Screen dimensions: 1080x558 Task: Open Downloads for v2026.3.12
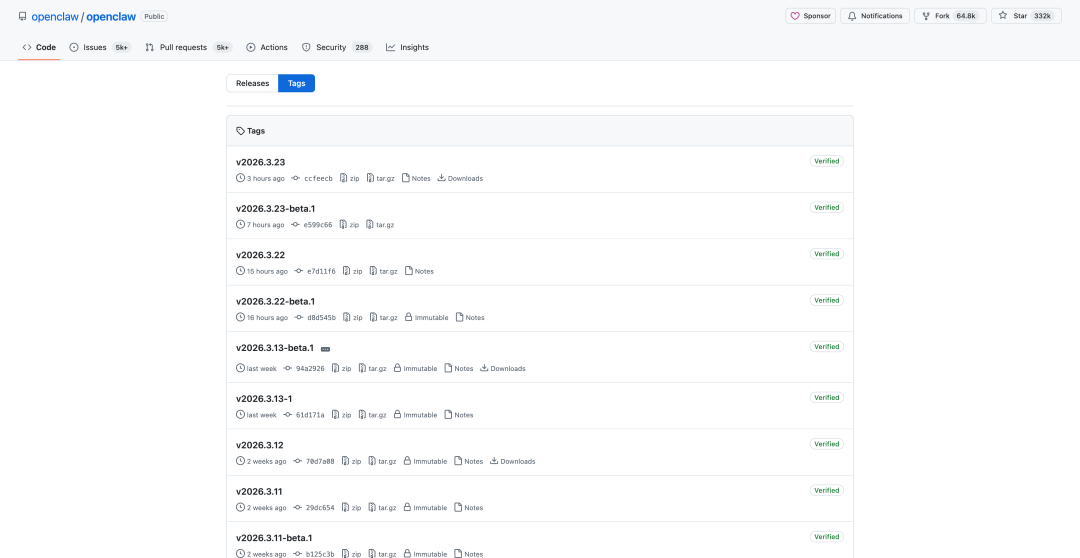point(512,461)
